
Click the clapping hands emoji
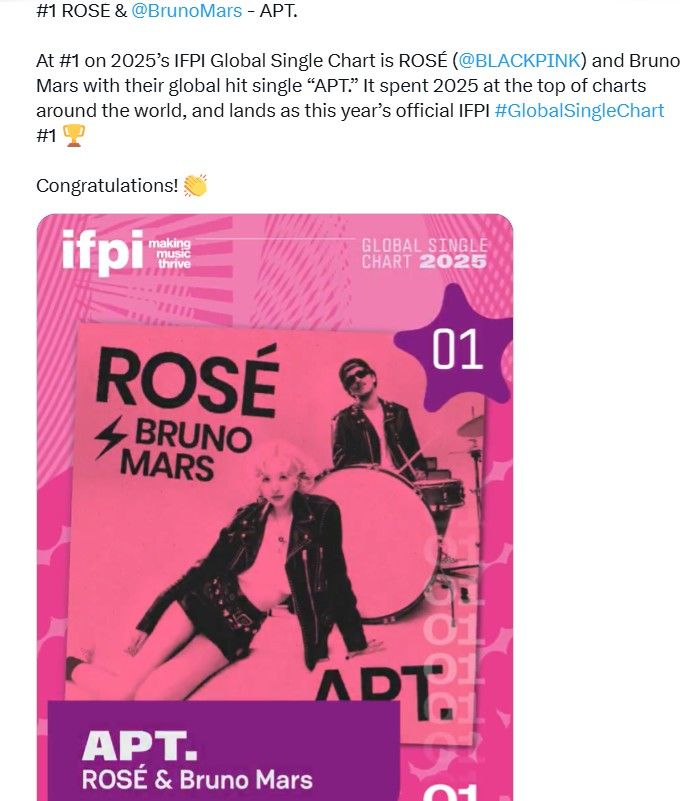coord(195,186)
